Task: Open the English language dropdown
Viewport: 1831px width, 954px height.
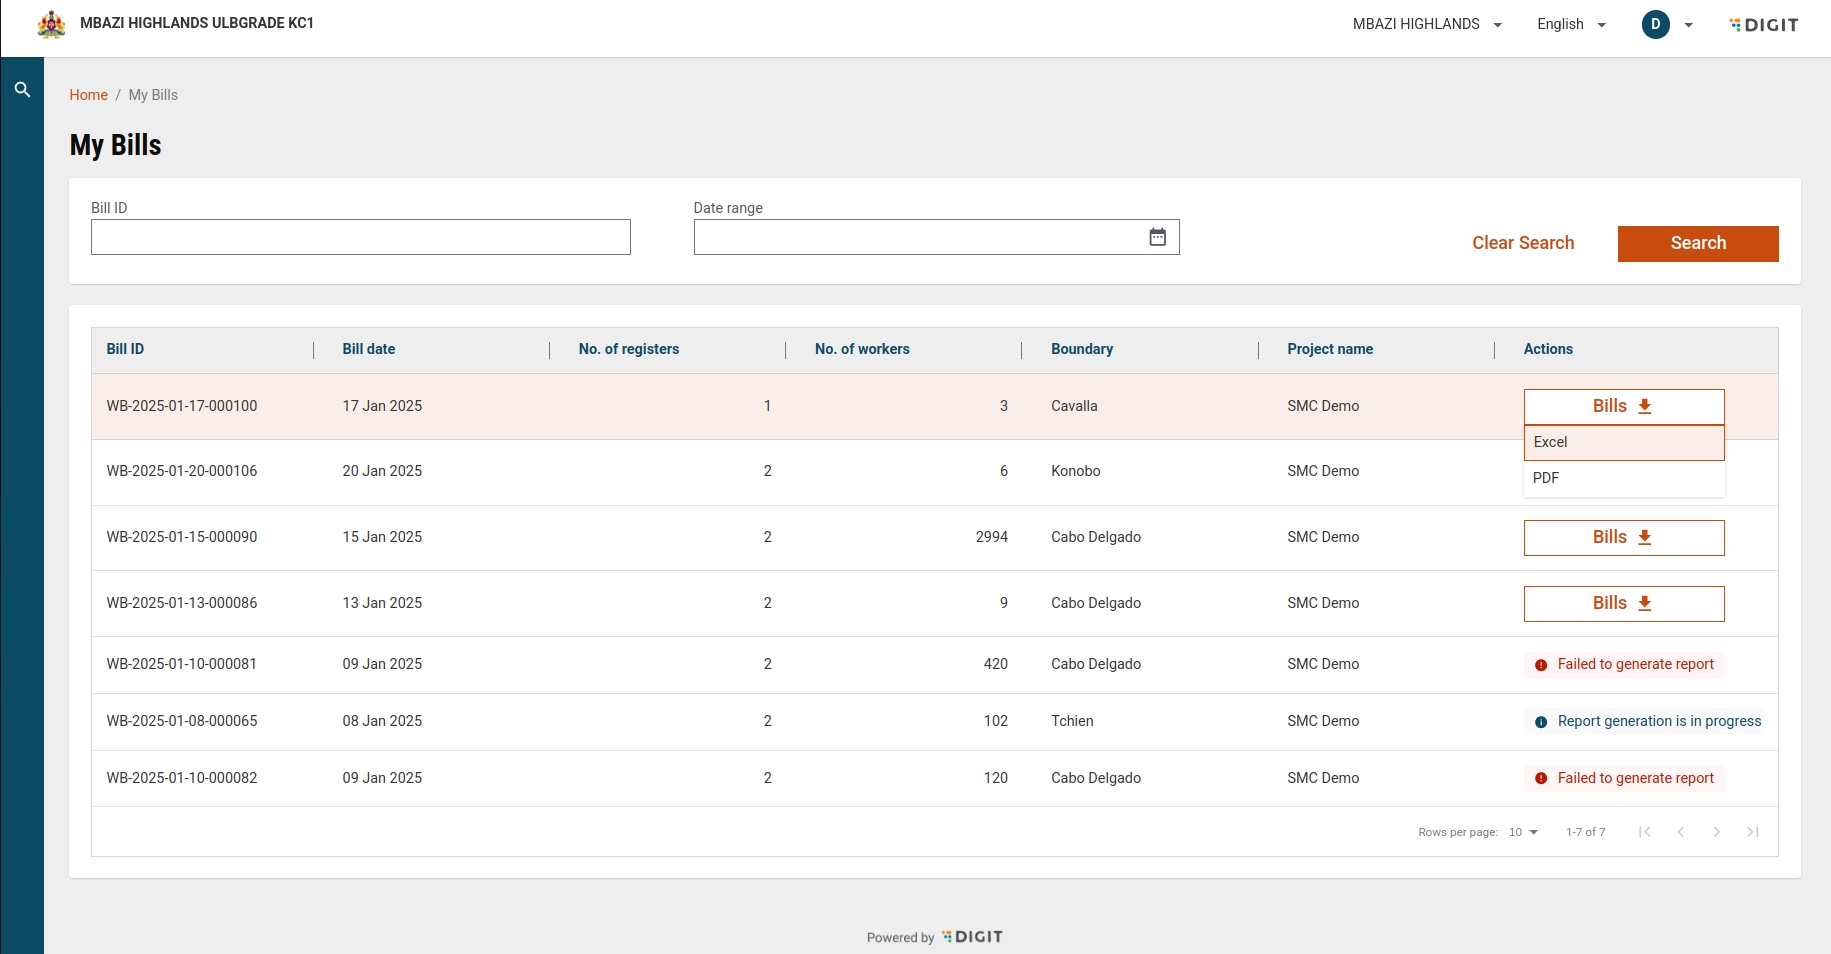Action: 1571,24
